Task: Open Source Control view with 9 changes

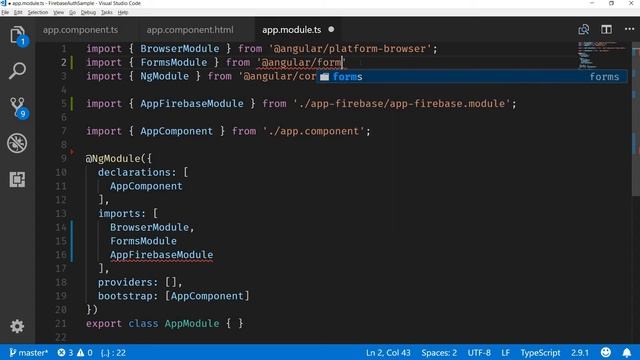Action: [x=17, y=107]
